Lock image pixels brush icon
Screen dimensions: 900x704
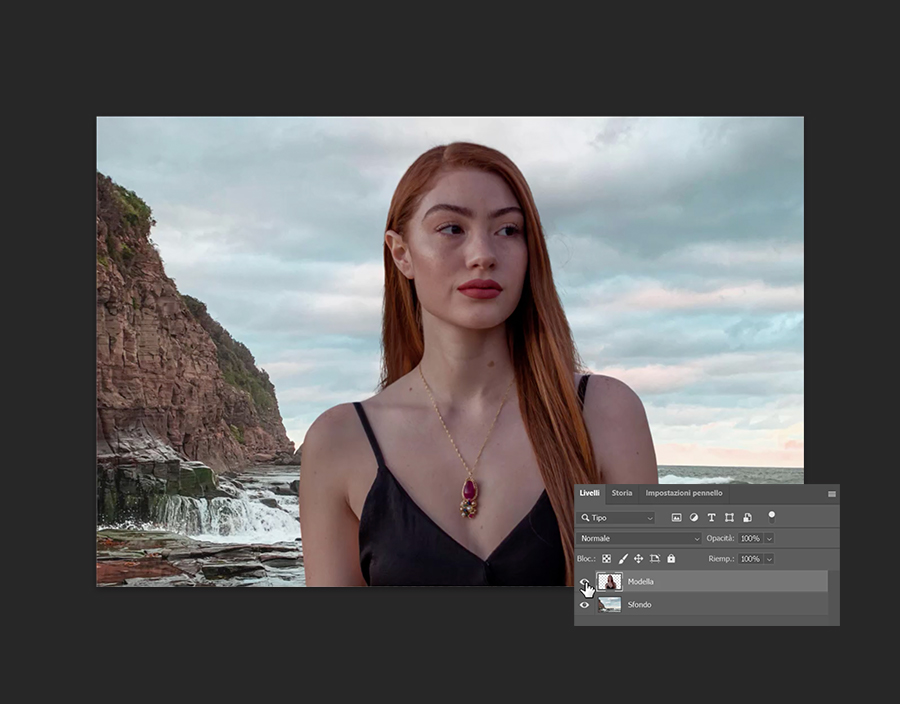tap(623, 558)
